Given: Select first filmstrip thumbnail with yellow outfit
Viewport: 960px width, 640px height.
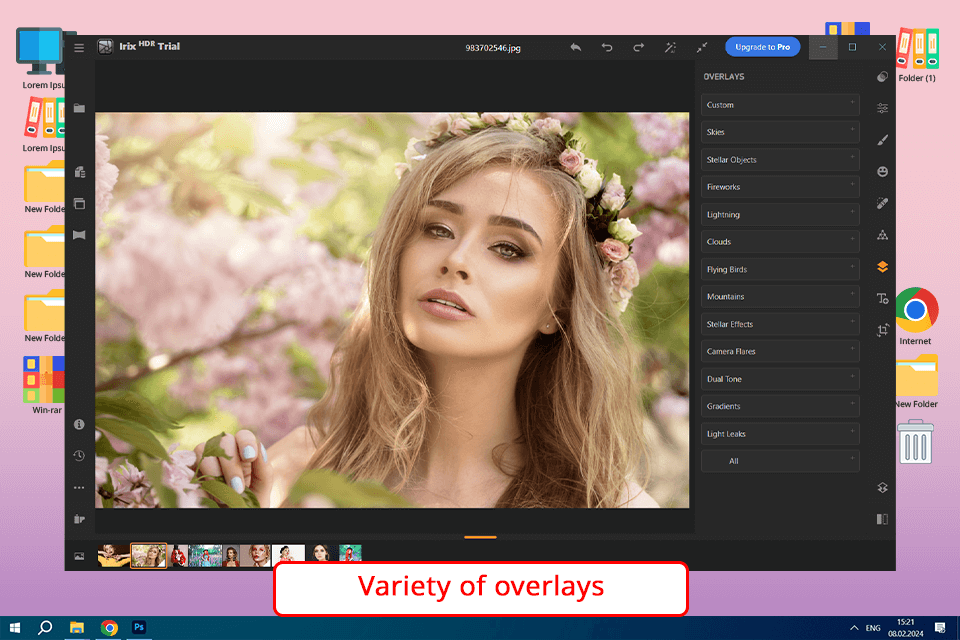Looking at the screenshot, I should pyautogui.click(x=113, y=555).
